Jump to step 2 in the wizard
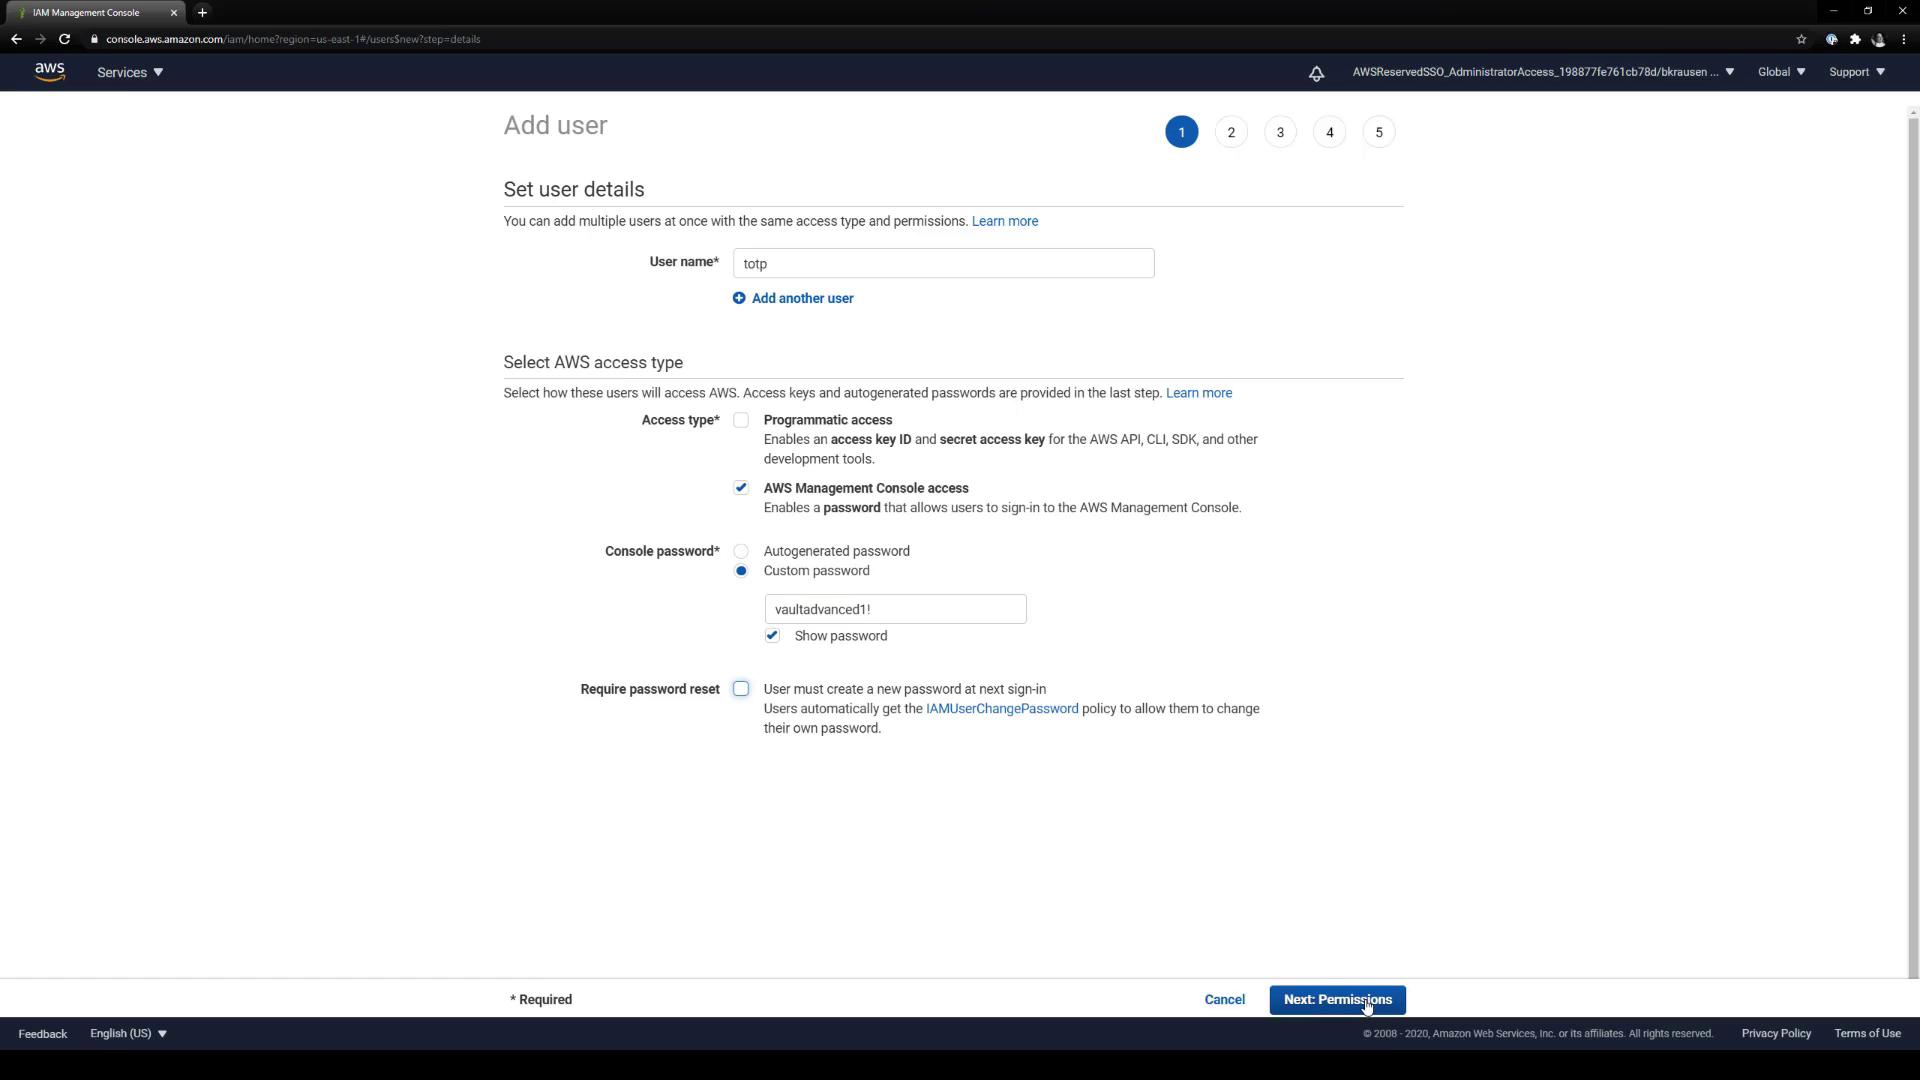The image size is (1920, 1080). (1231, 132)
